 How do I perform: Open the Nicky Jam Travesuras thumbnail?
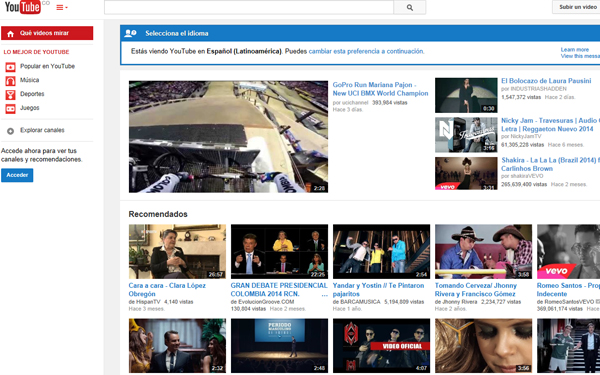[x=466, y=135]
